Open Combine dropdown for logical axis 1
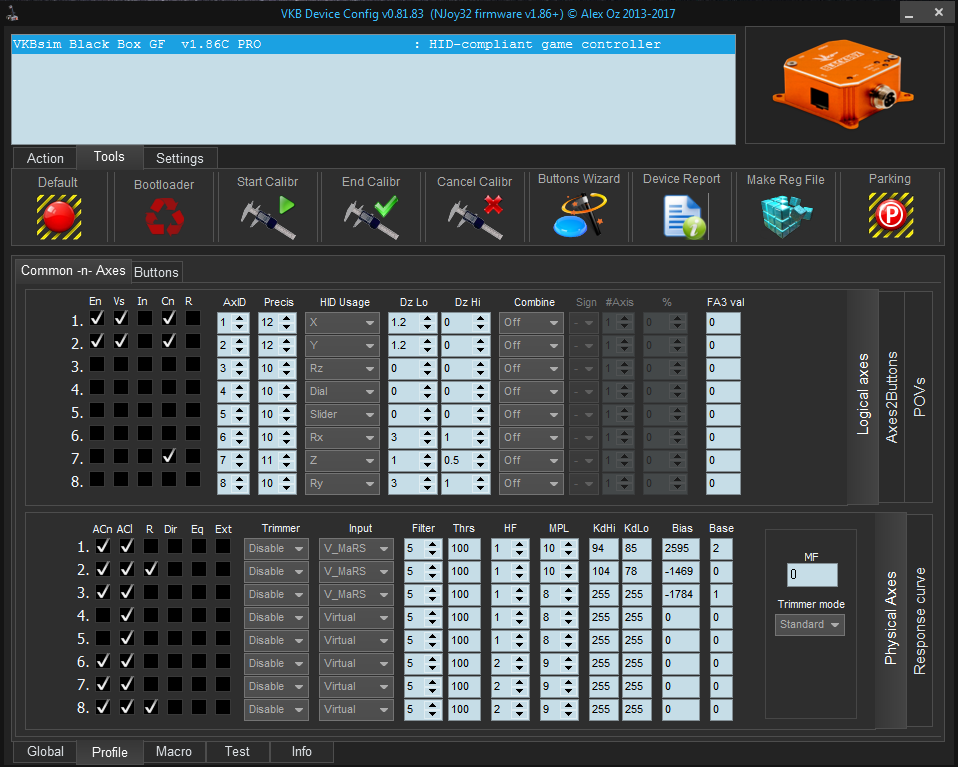This screenshot has width=958, height=767. coord(531,323)
